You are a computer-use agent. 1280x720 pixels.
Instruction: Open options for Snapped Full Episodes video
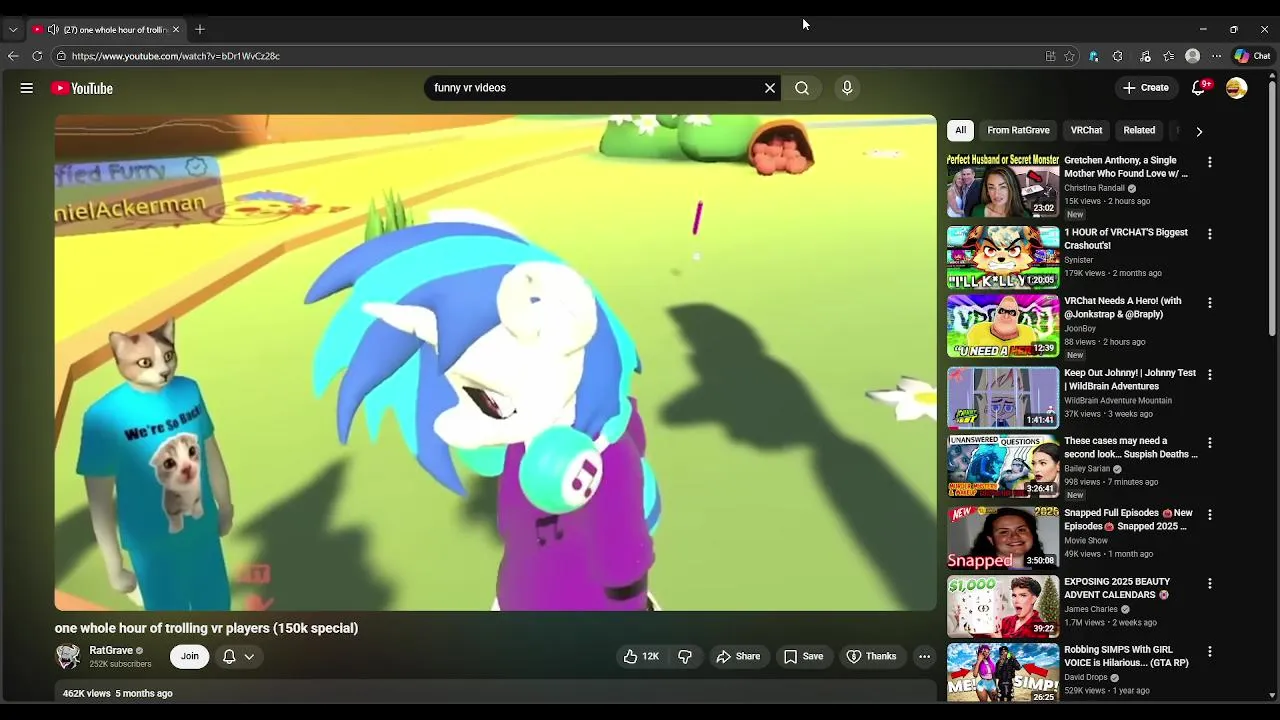pyautogui.click(x=1209, y=514)
